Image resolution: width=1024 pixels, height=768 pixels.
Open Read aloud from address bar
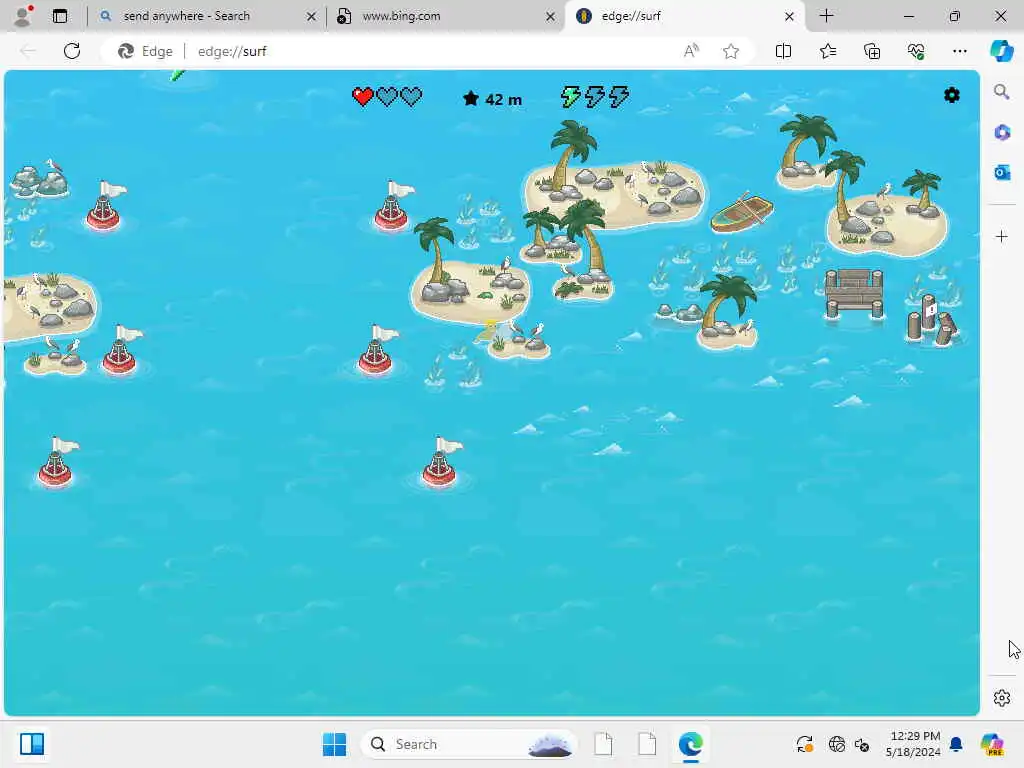point(691,51)
